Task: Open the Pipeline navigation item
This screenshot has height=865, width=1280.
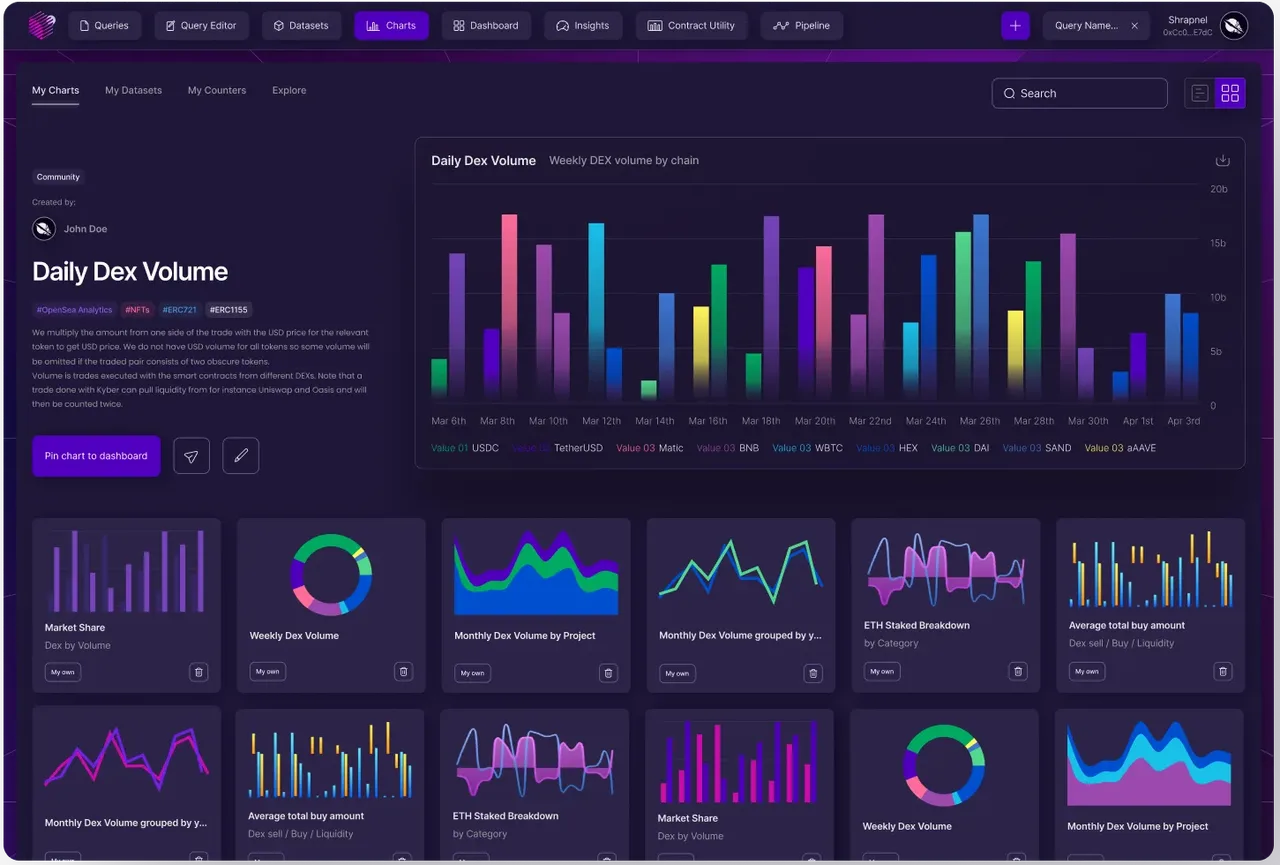Action: point(801,26)
